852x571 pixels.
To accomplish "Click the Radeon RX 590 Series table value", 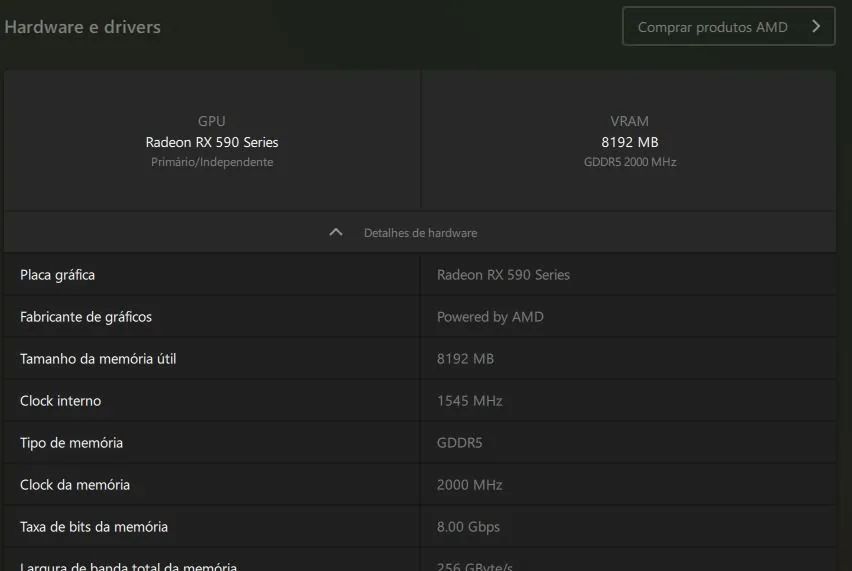I will point(503,275).
